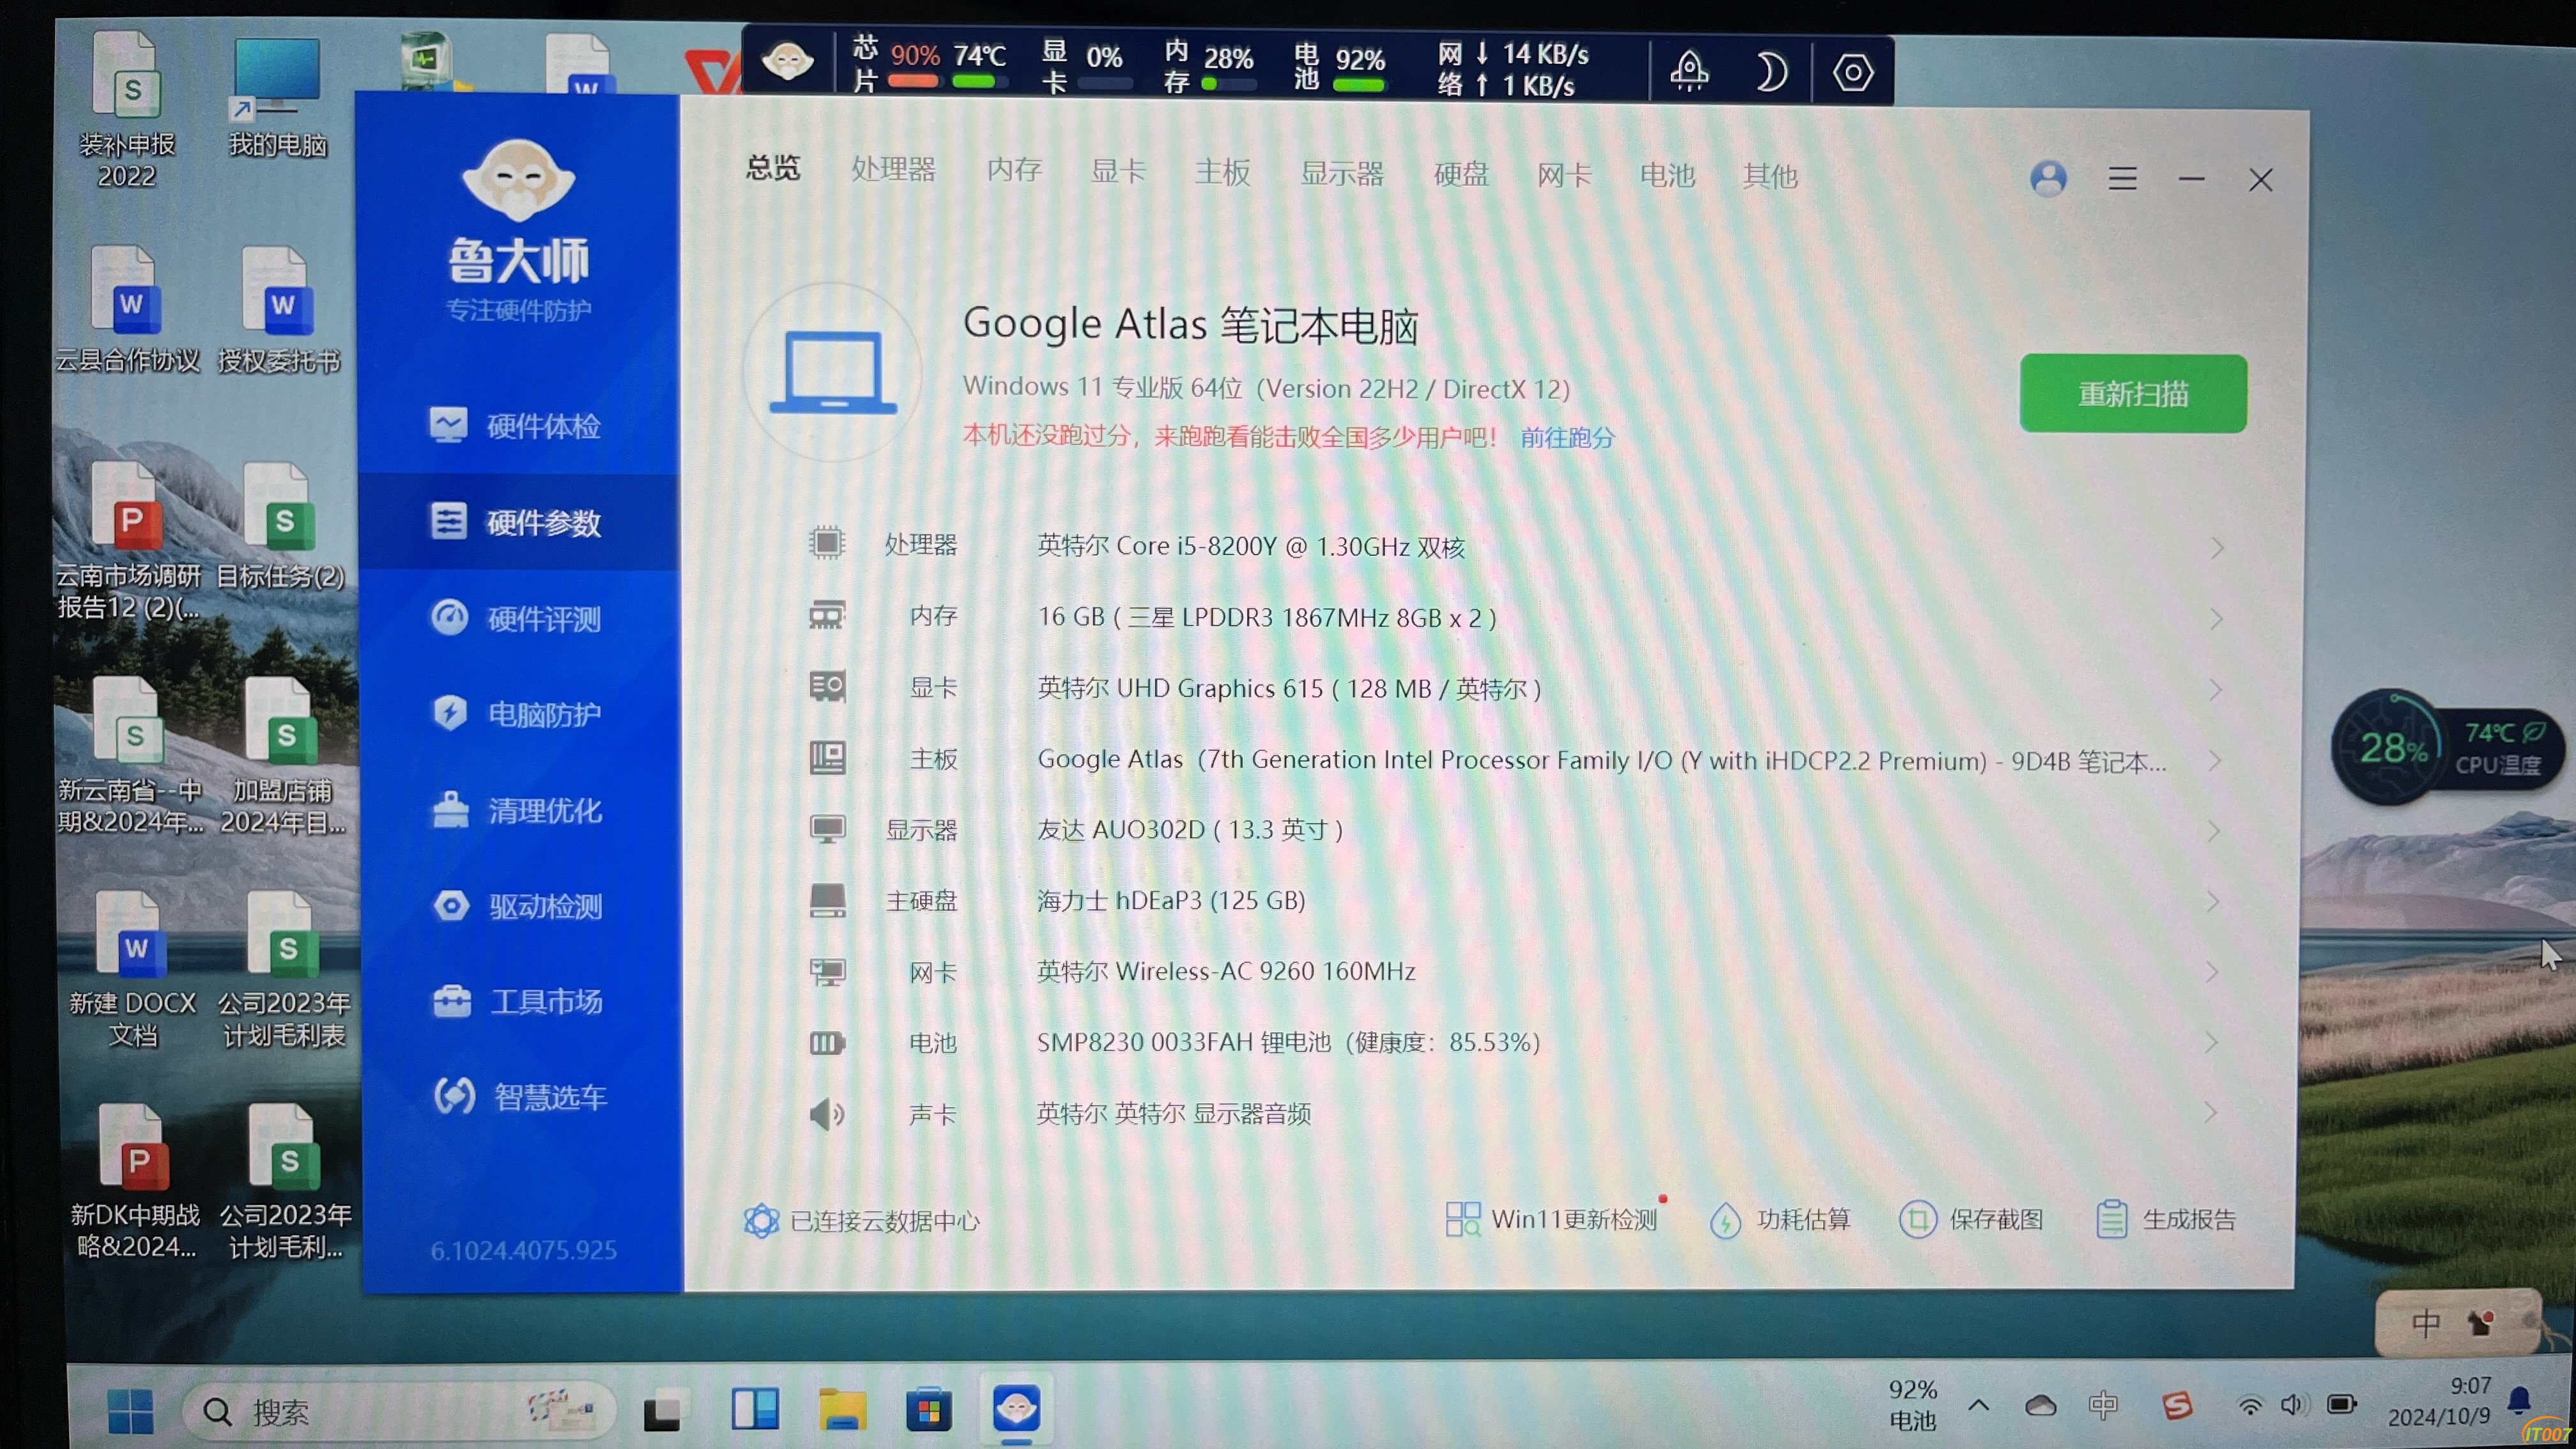The width and height of the screenshot is (2576, 1449).
Task: Expand the 声卡 row chevron
Action: coord(2211,1112)
